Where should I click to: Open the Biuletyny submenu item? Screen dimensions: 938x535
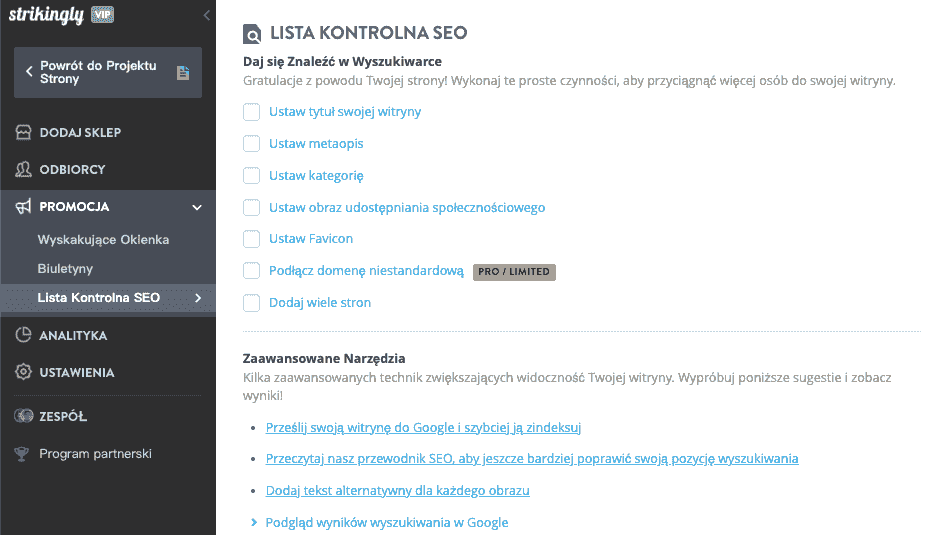pyautogui.click(x=65, y=268)
